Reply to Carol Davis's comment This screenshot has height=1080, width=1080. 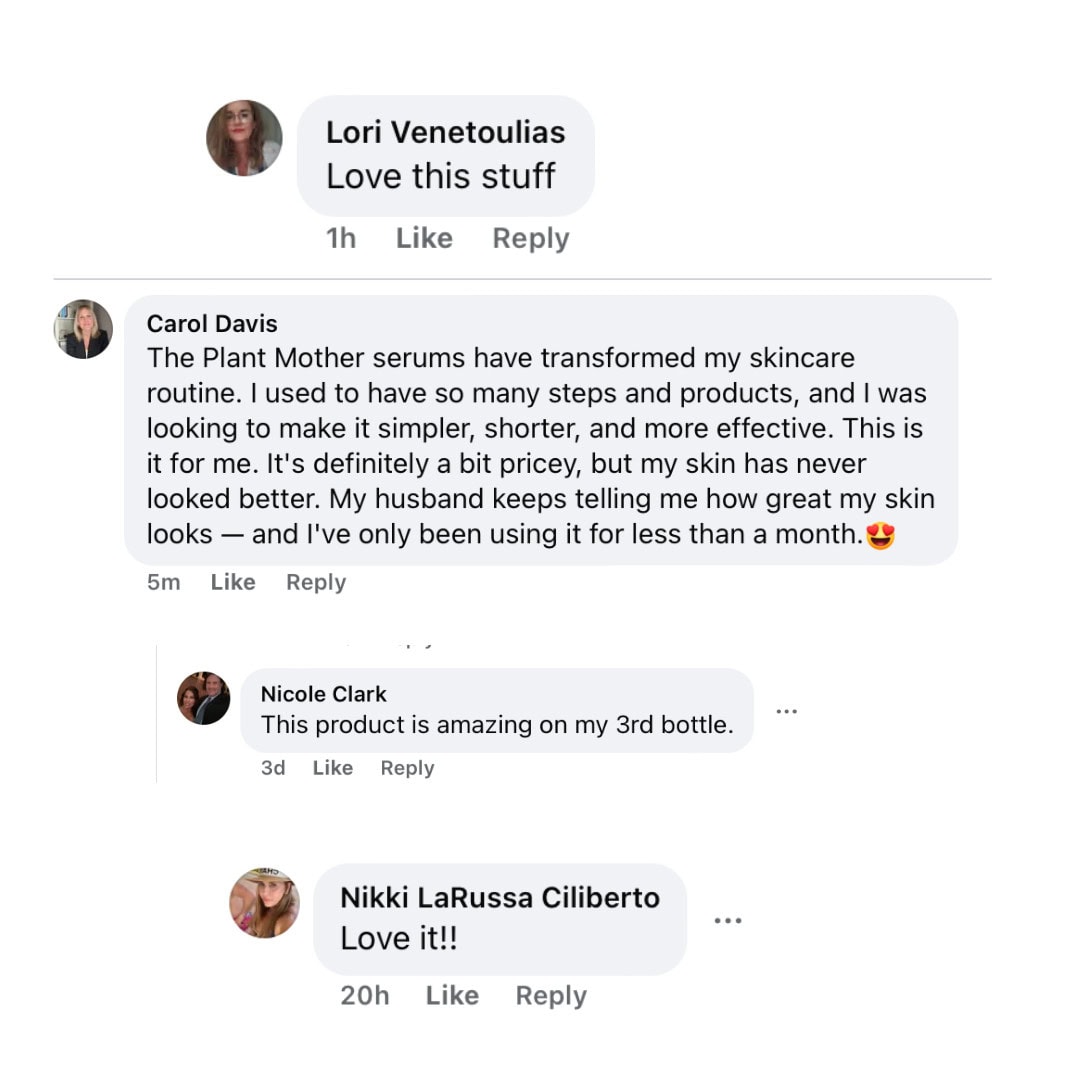pos(315,581)
